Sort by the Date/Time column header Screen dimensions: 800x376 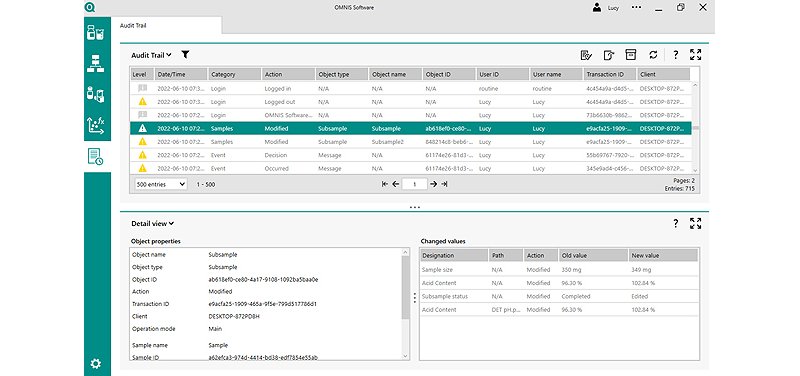coord(181,74)
